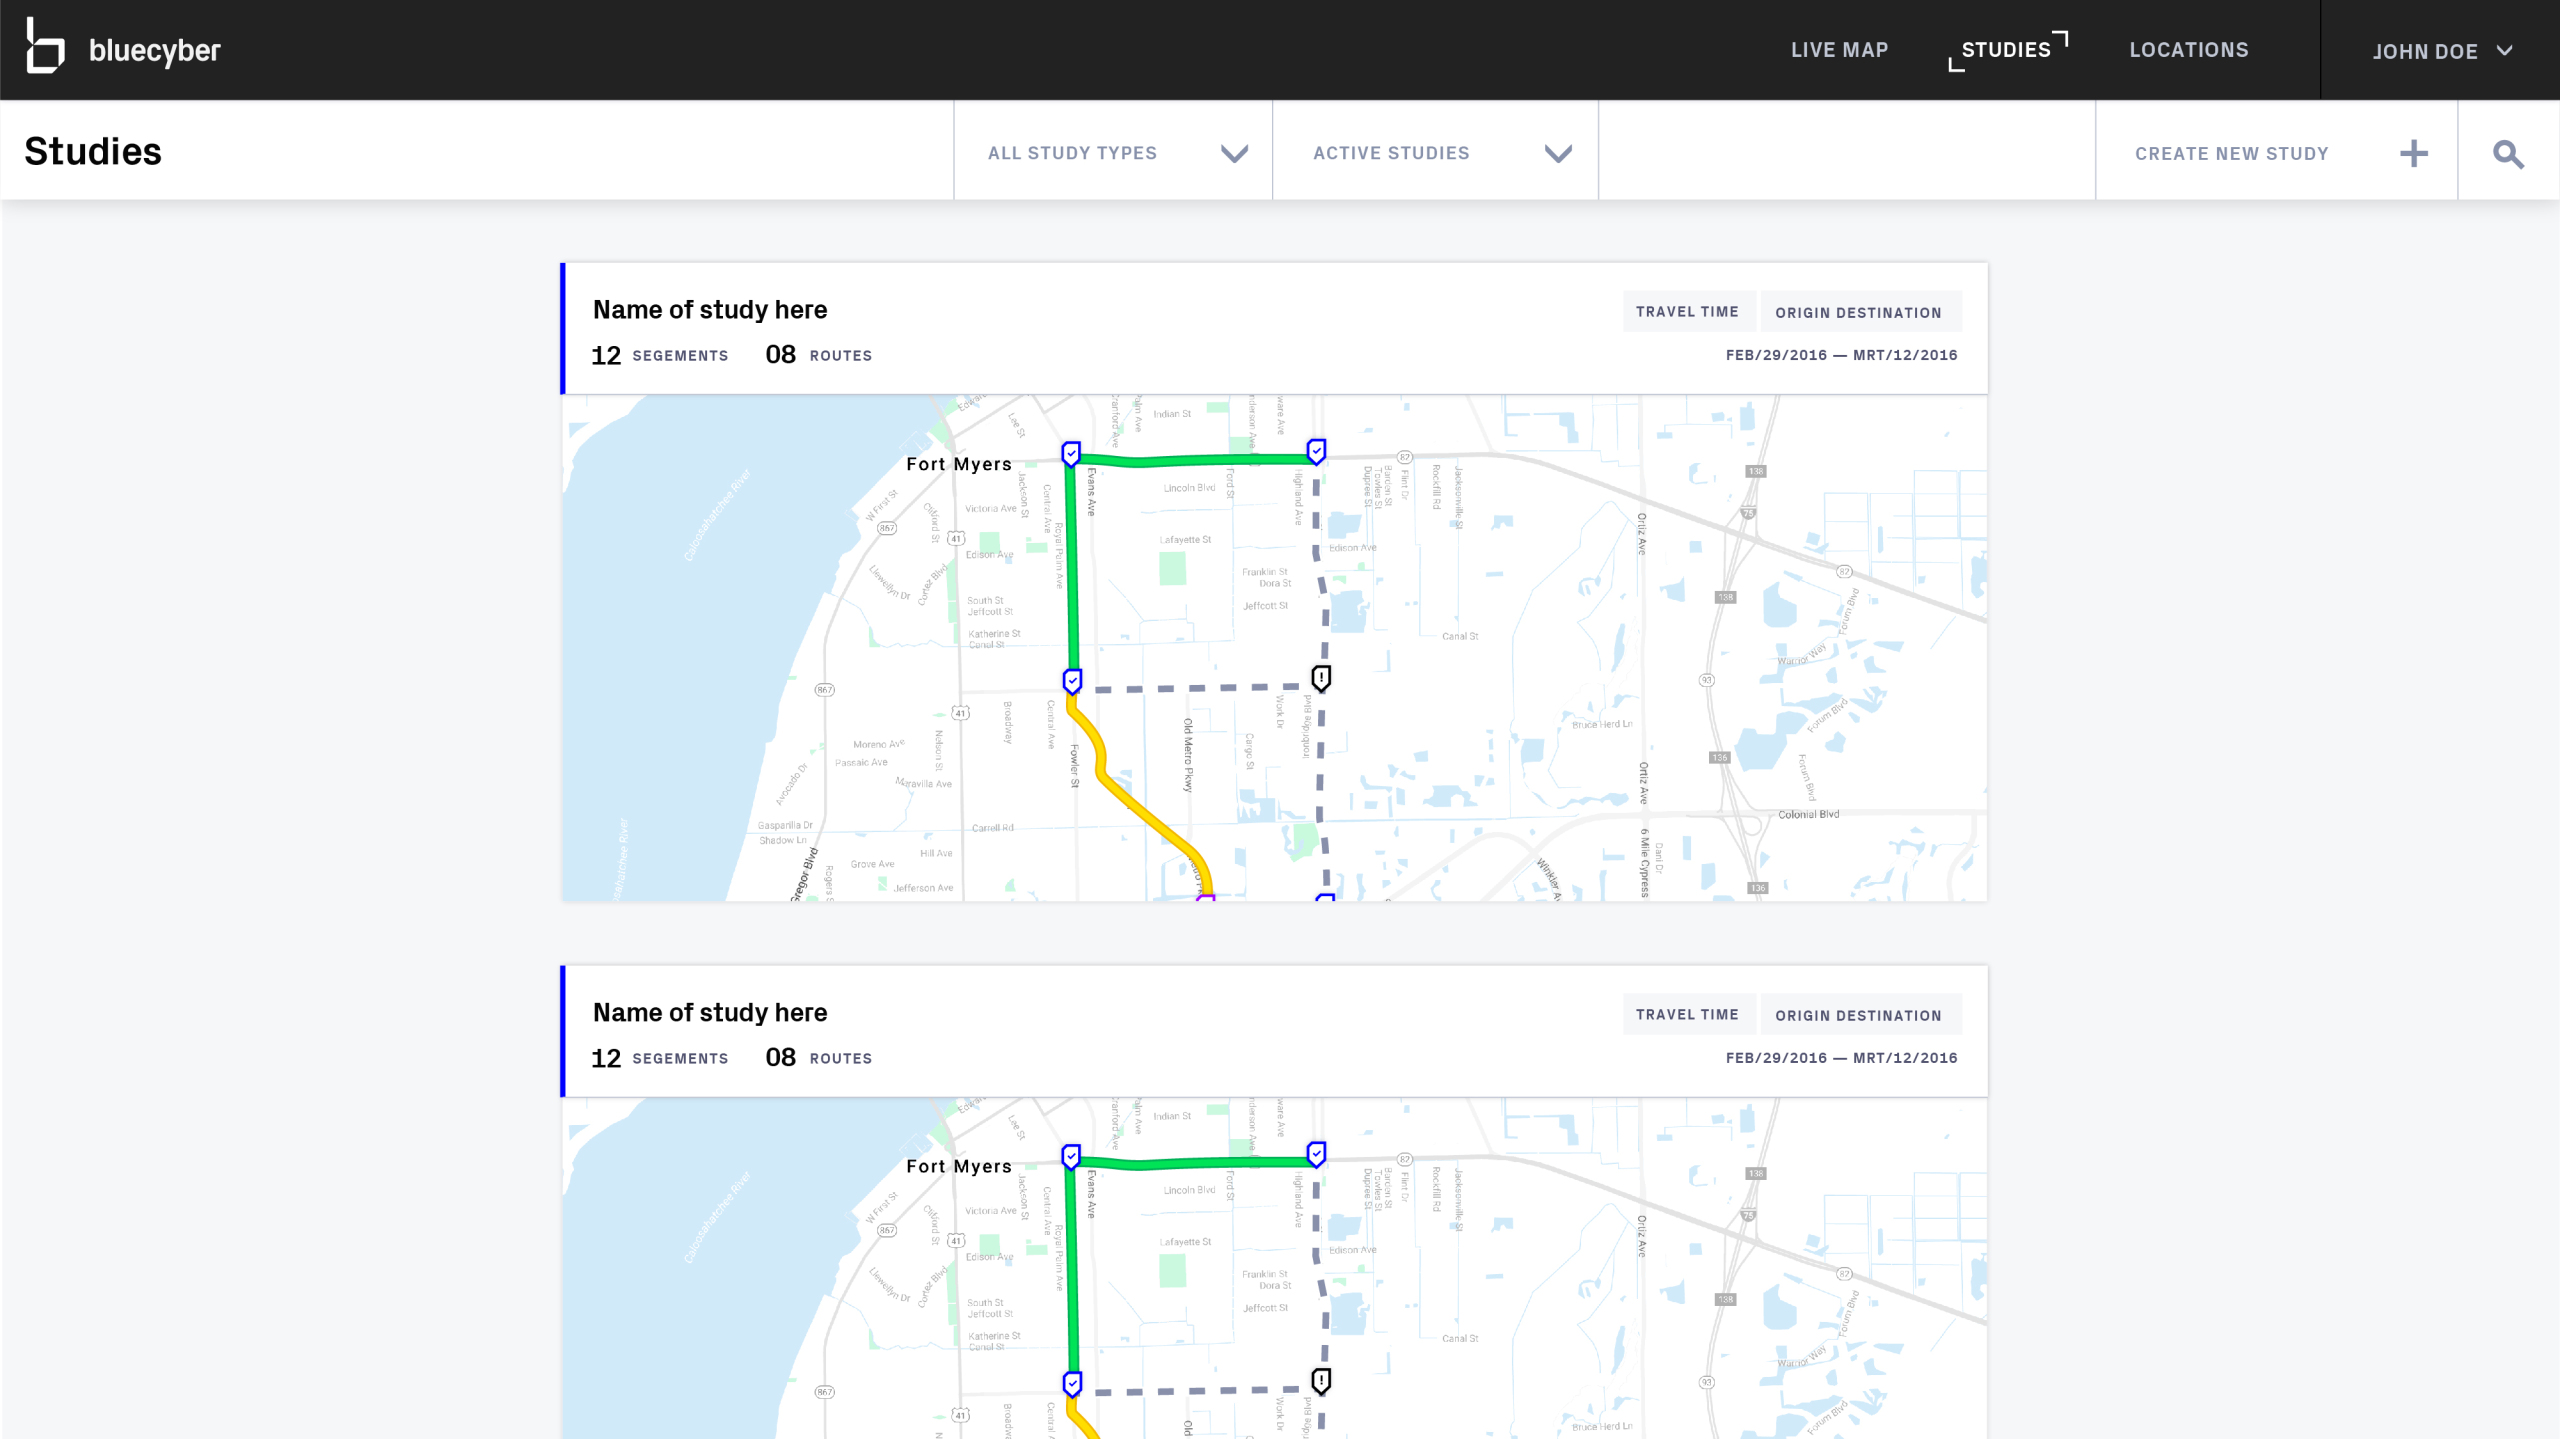Open the first 'Name of study here' title
The height and width of the screenshot is (1439, 2560).
tap(710, 310)
